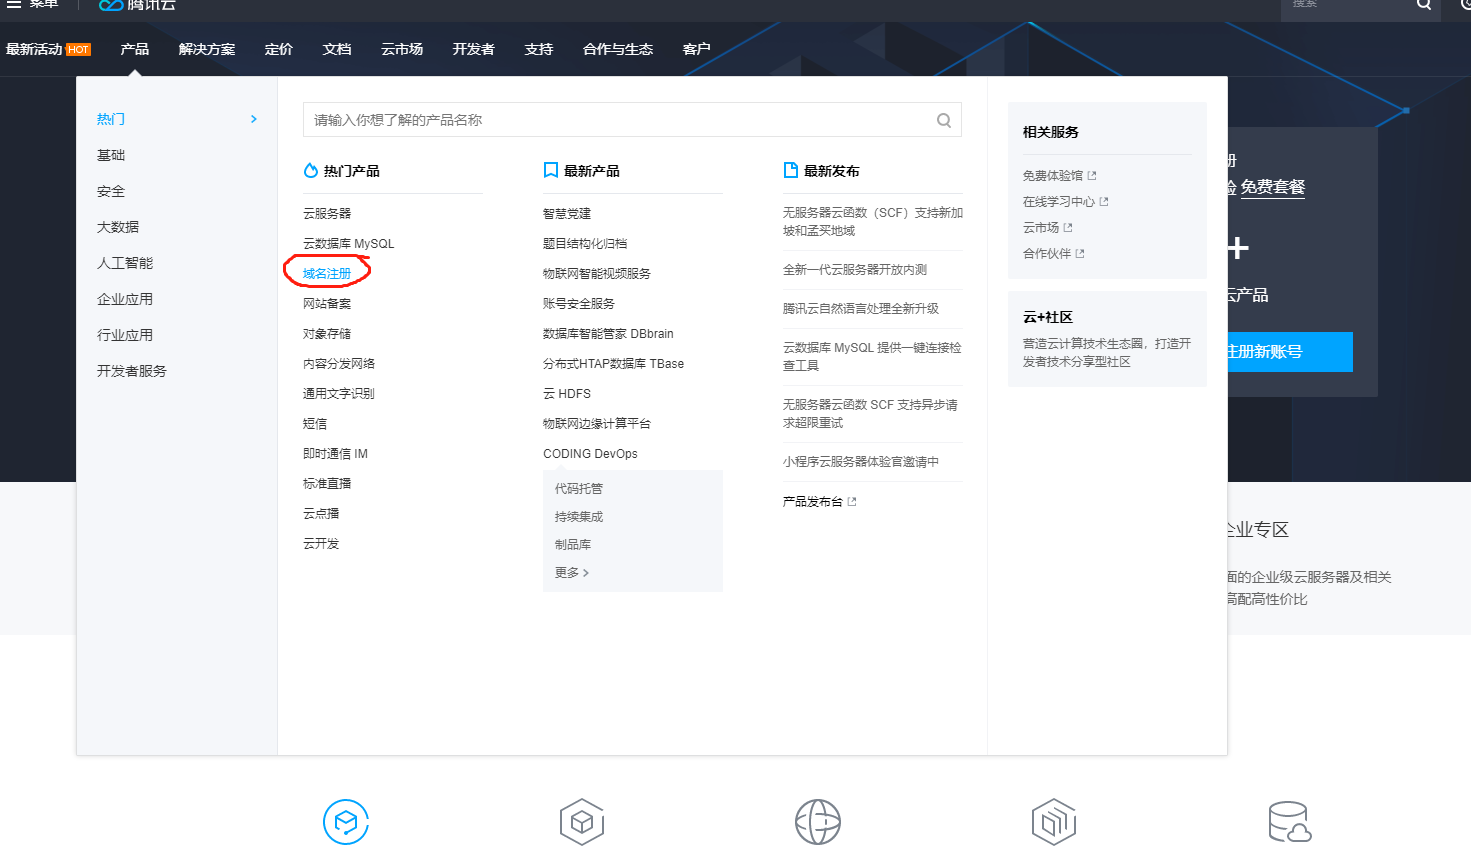Open 代码托管 under CODING DevOps
The image size is (1471, 861).
579,489
